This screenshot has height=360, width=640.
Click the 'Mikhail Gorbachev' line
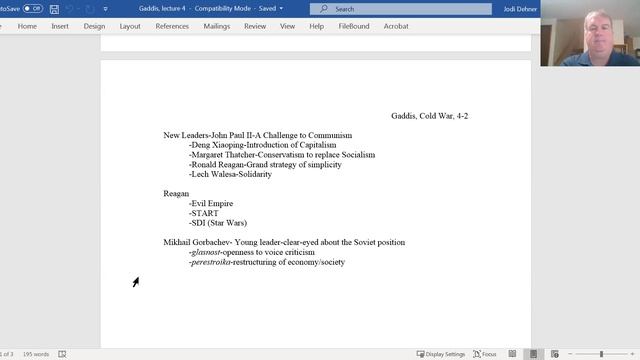[284, 242]
